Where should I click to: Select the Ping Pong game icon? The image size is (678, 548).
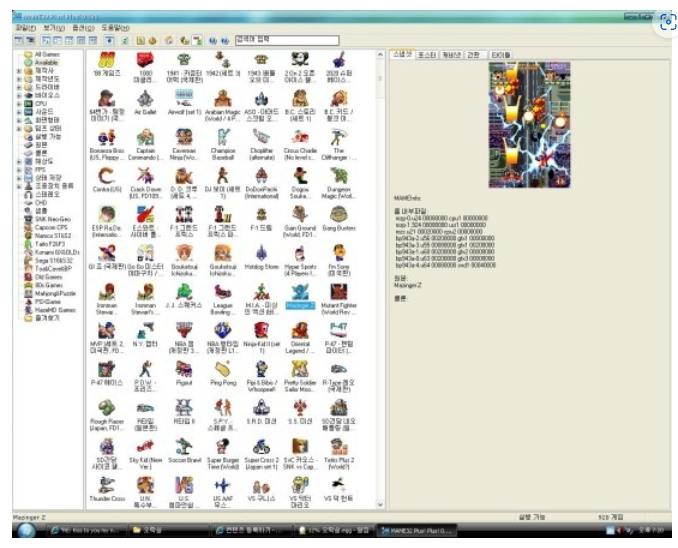point(223,374)
